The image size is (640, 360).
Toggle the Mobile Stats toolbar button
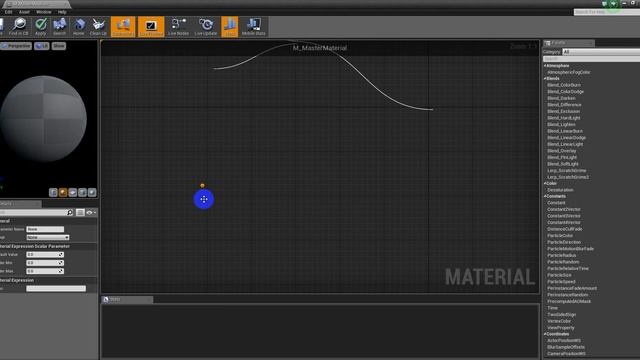click(x=253, y=27)
